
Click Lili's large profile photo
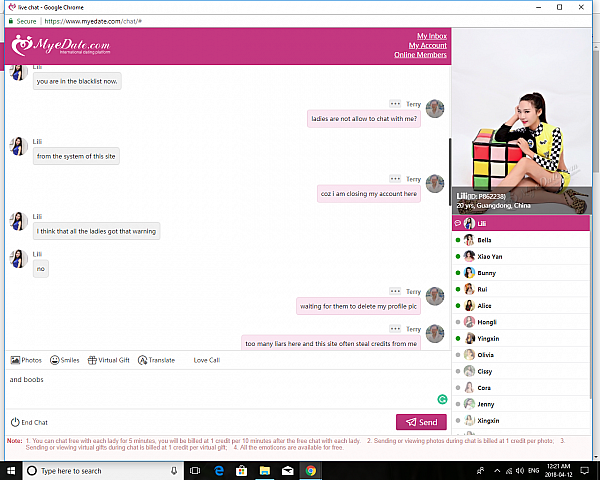click(520, 140)
